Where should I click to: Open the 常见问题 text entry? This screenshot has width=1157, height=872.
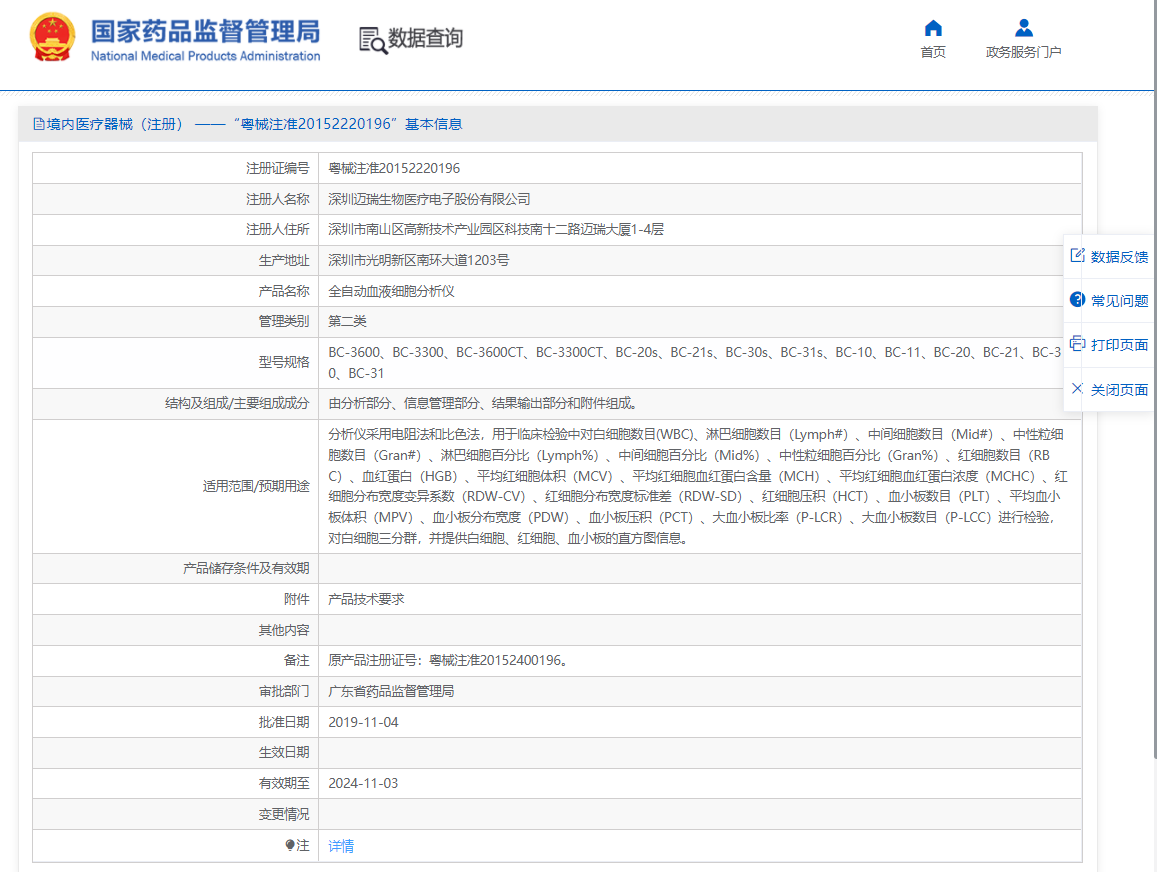(1119, 301)
